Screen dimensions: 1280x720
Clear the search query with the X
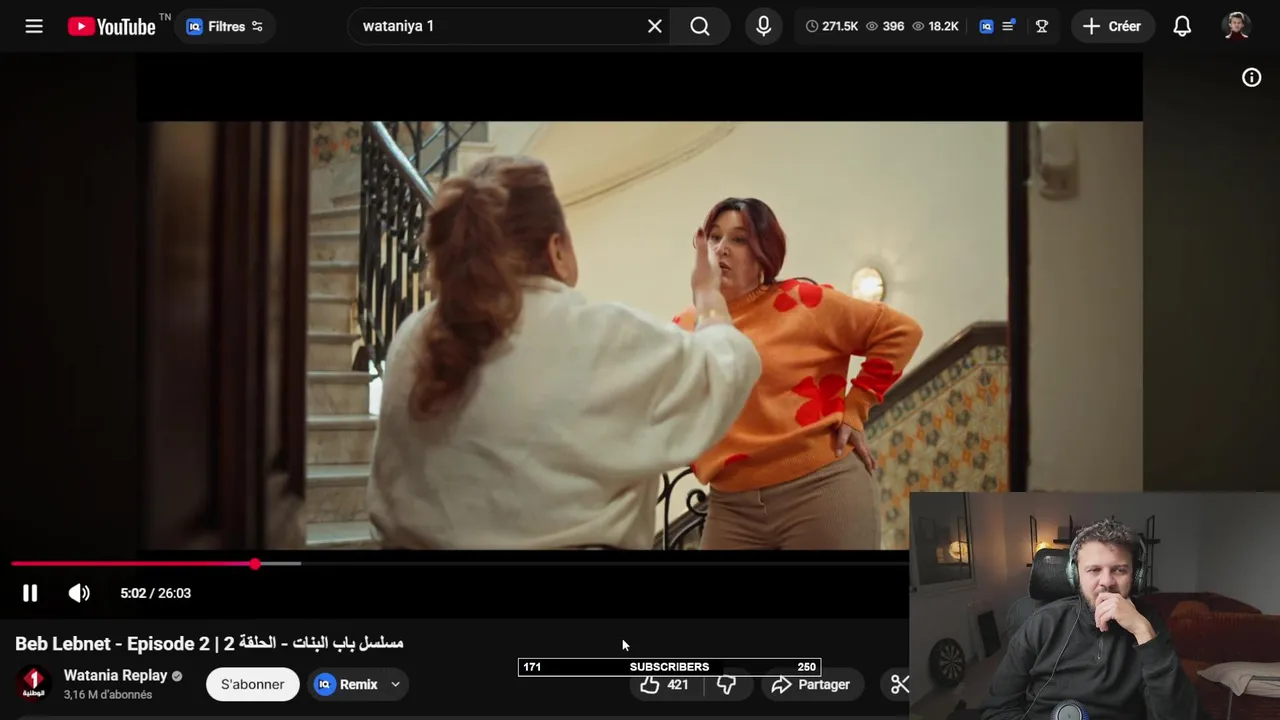tap(655, 26)
